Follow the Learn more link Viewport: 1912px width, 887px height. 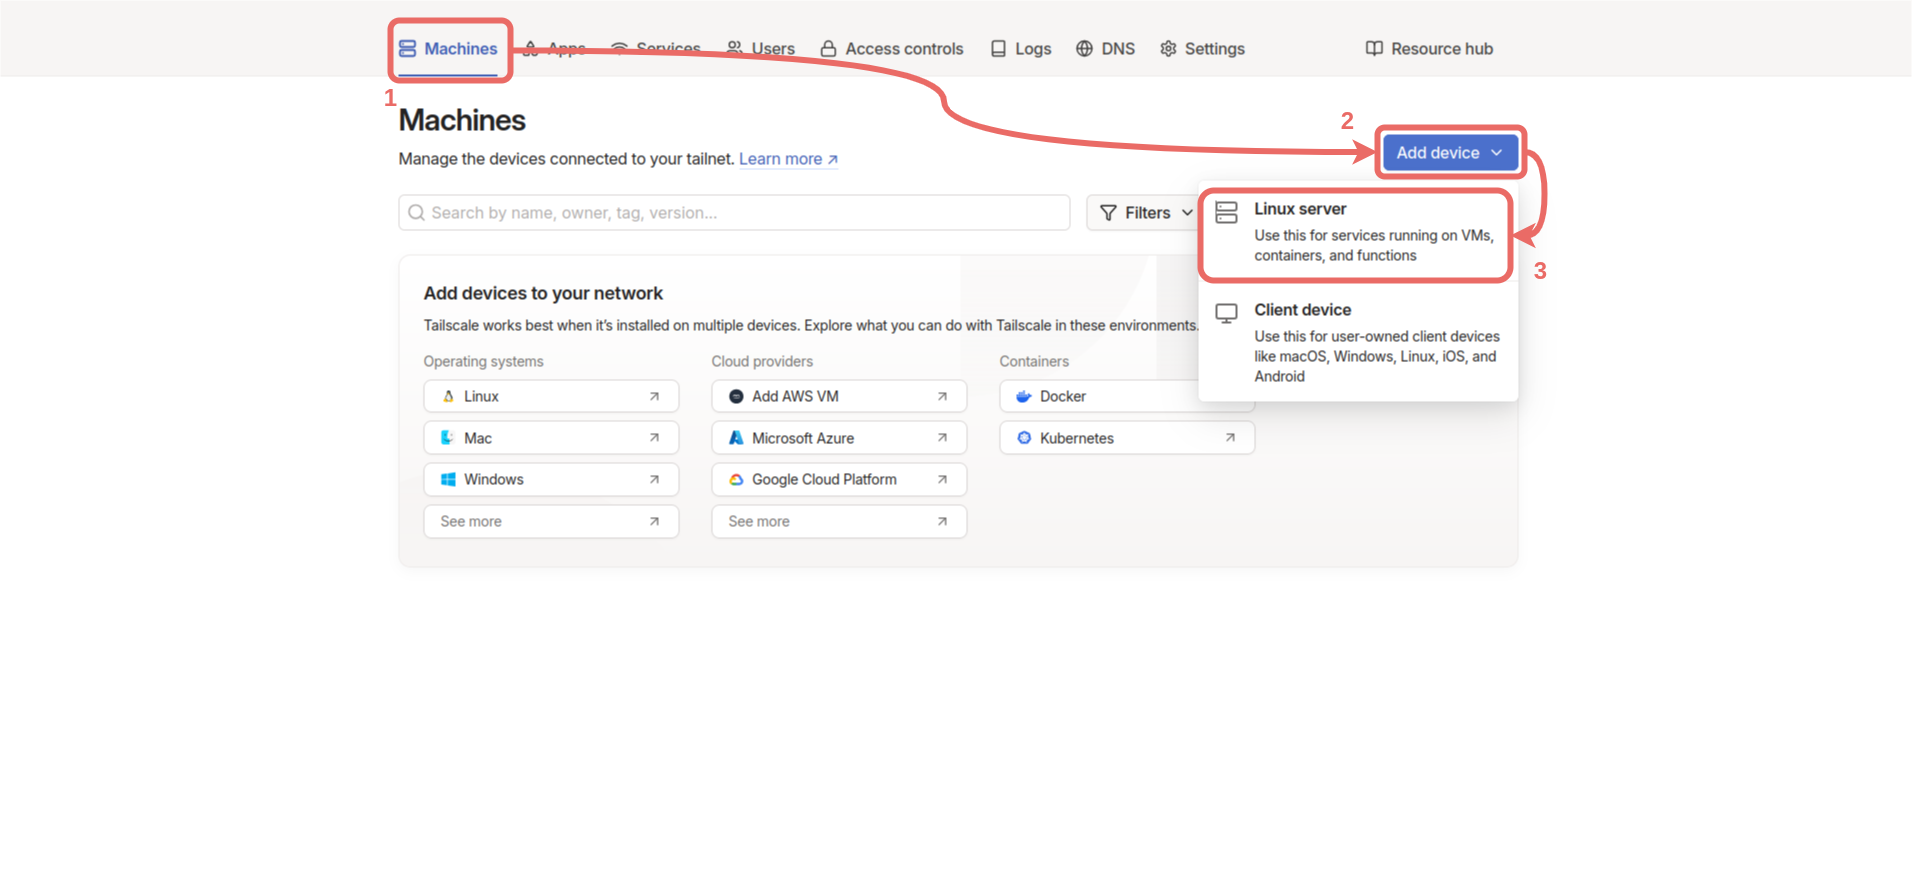click(788, 159)
